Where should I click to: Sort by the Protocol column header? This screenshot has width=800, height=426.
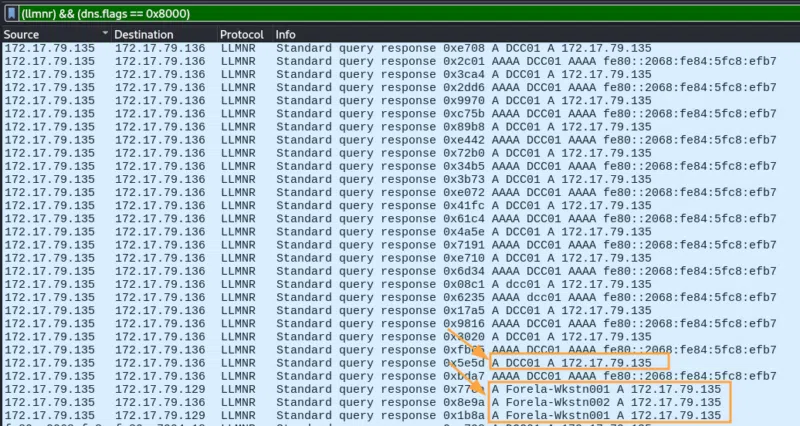244,34
